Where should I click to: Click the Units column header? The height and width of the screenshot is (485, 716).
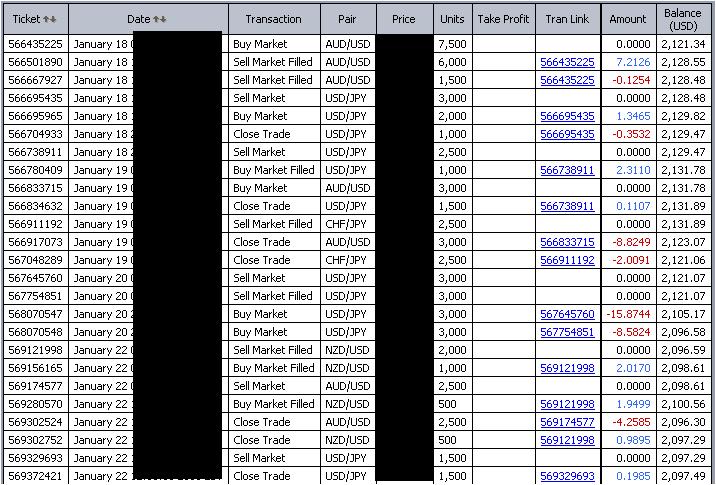451,19
